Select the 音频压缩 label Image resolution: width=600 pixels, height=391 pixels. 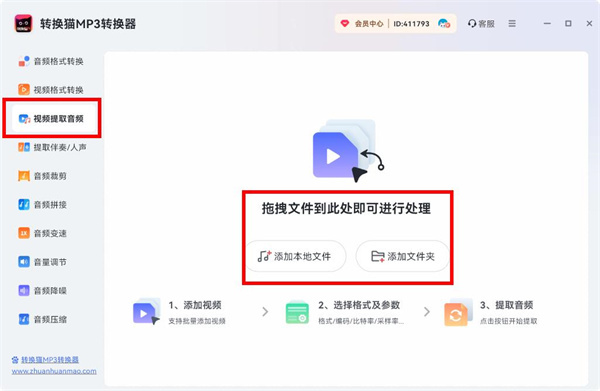[50, 319]
